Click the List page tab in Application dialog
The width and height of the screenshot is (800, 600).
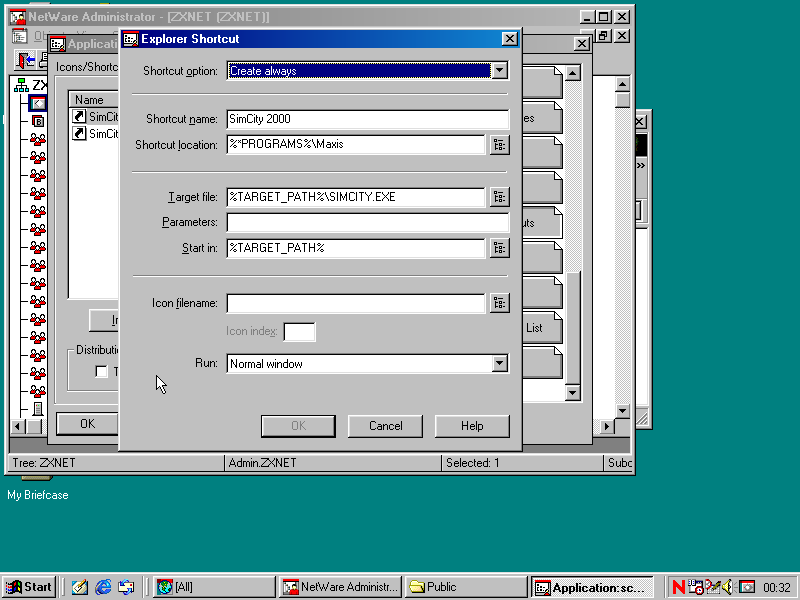point(542,328)
